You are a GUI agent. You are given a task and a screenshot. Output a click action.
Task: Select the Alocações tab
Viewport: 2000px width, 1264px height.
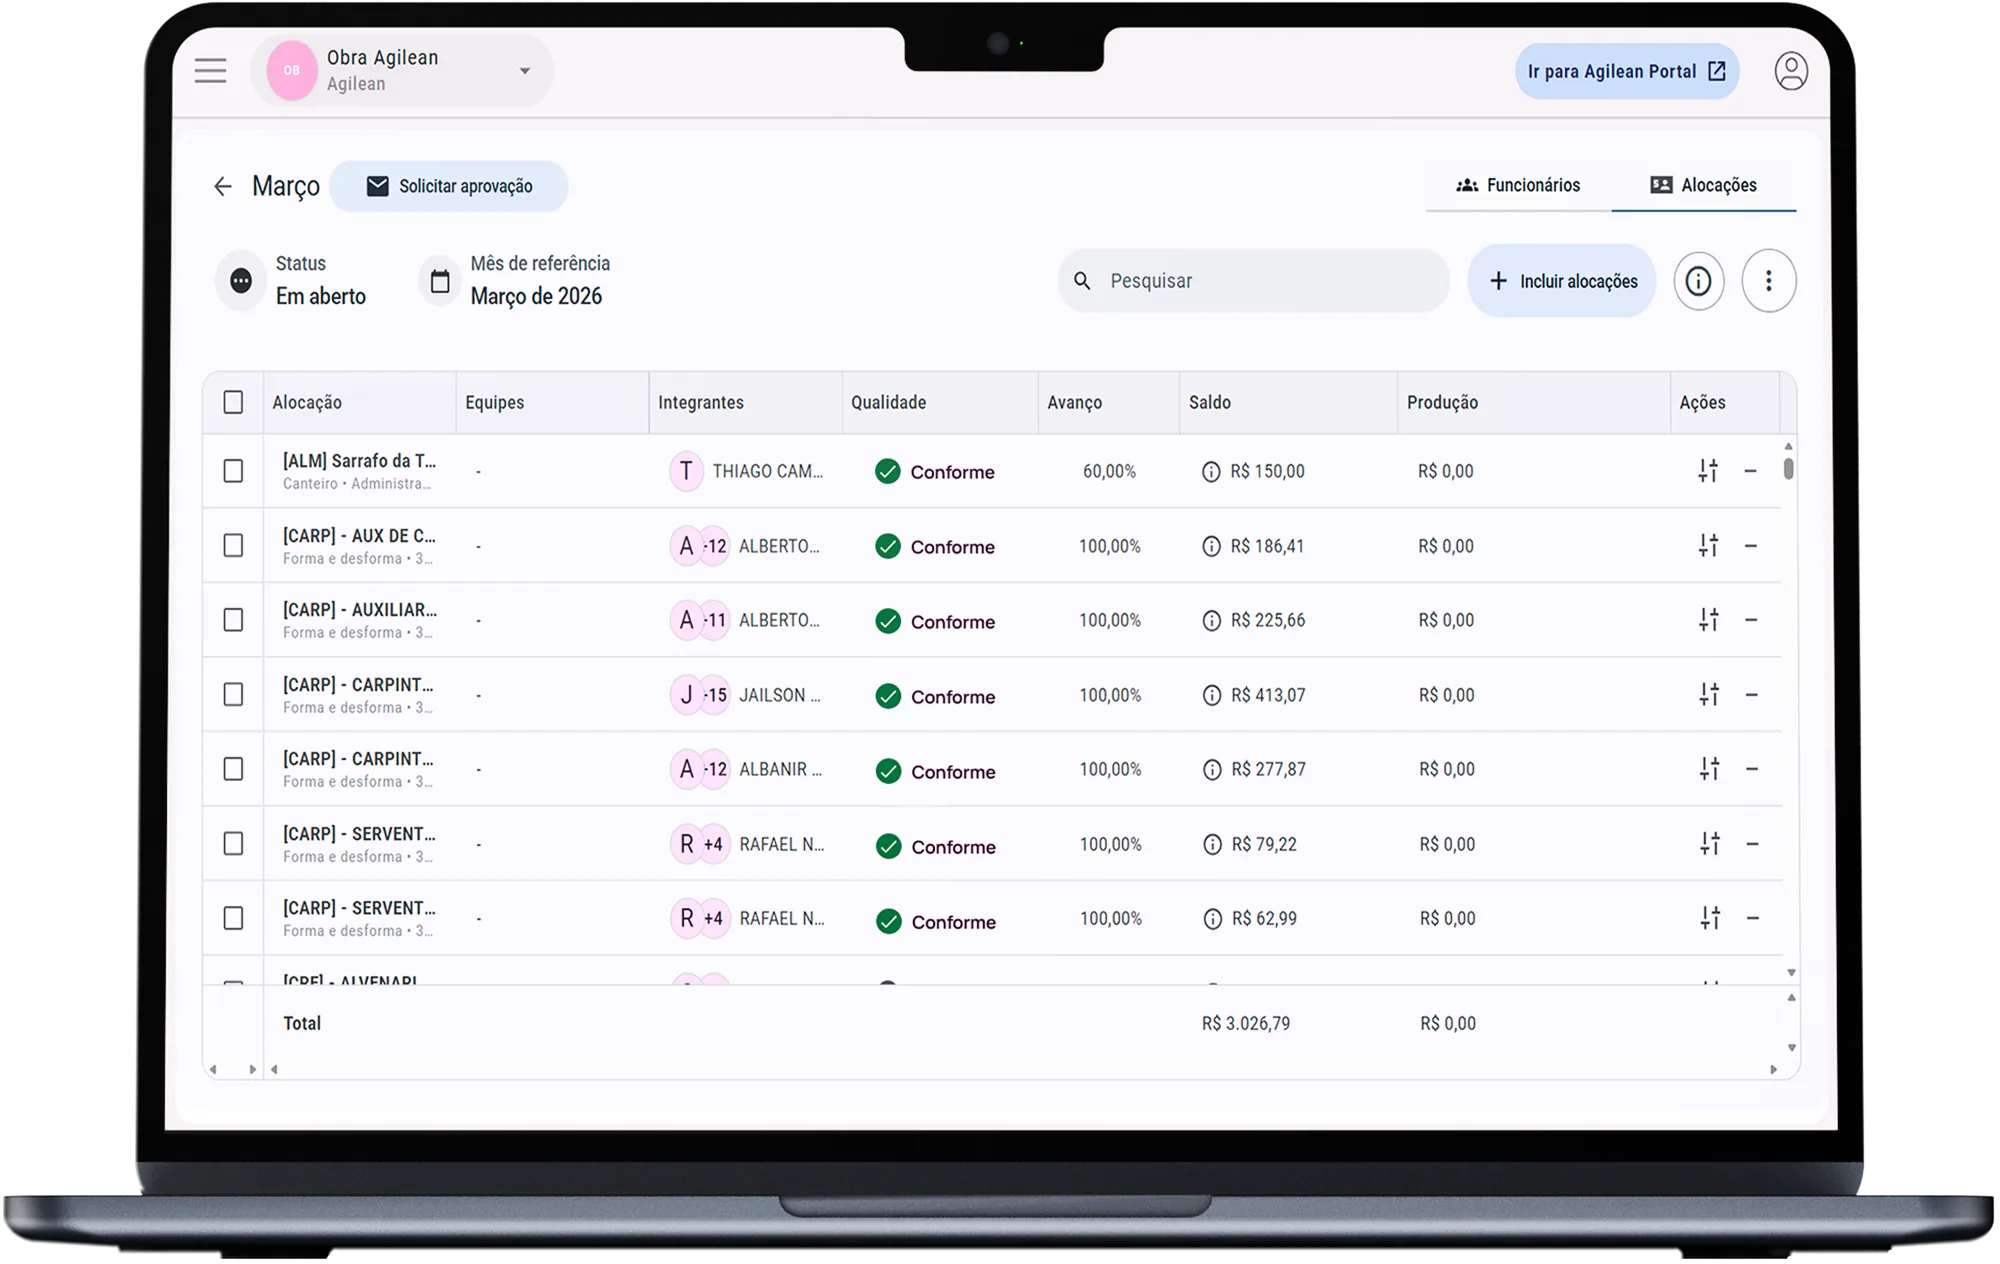point(1704,185)
